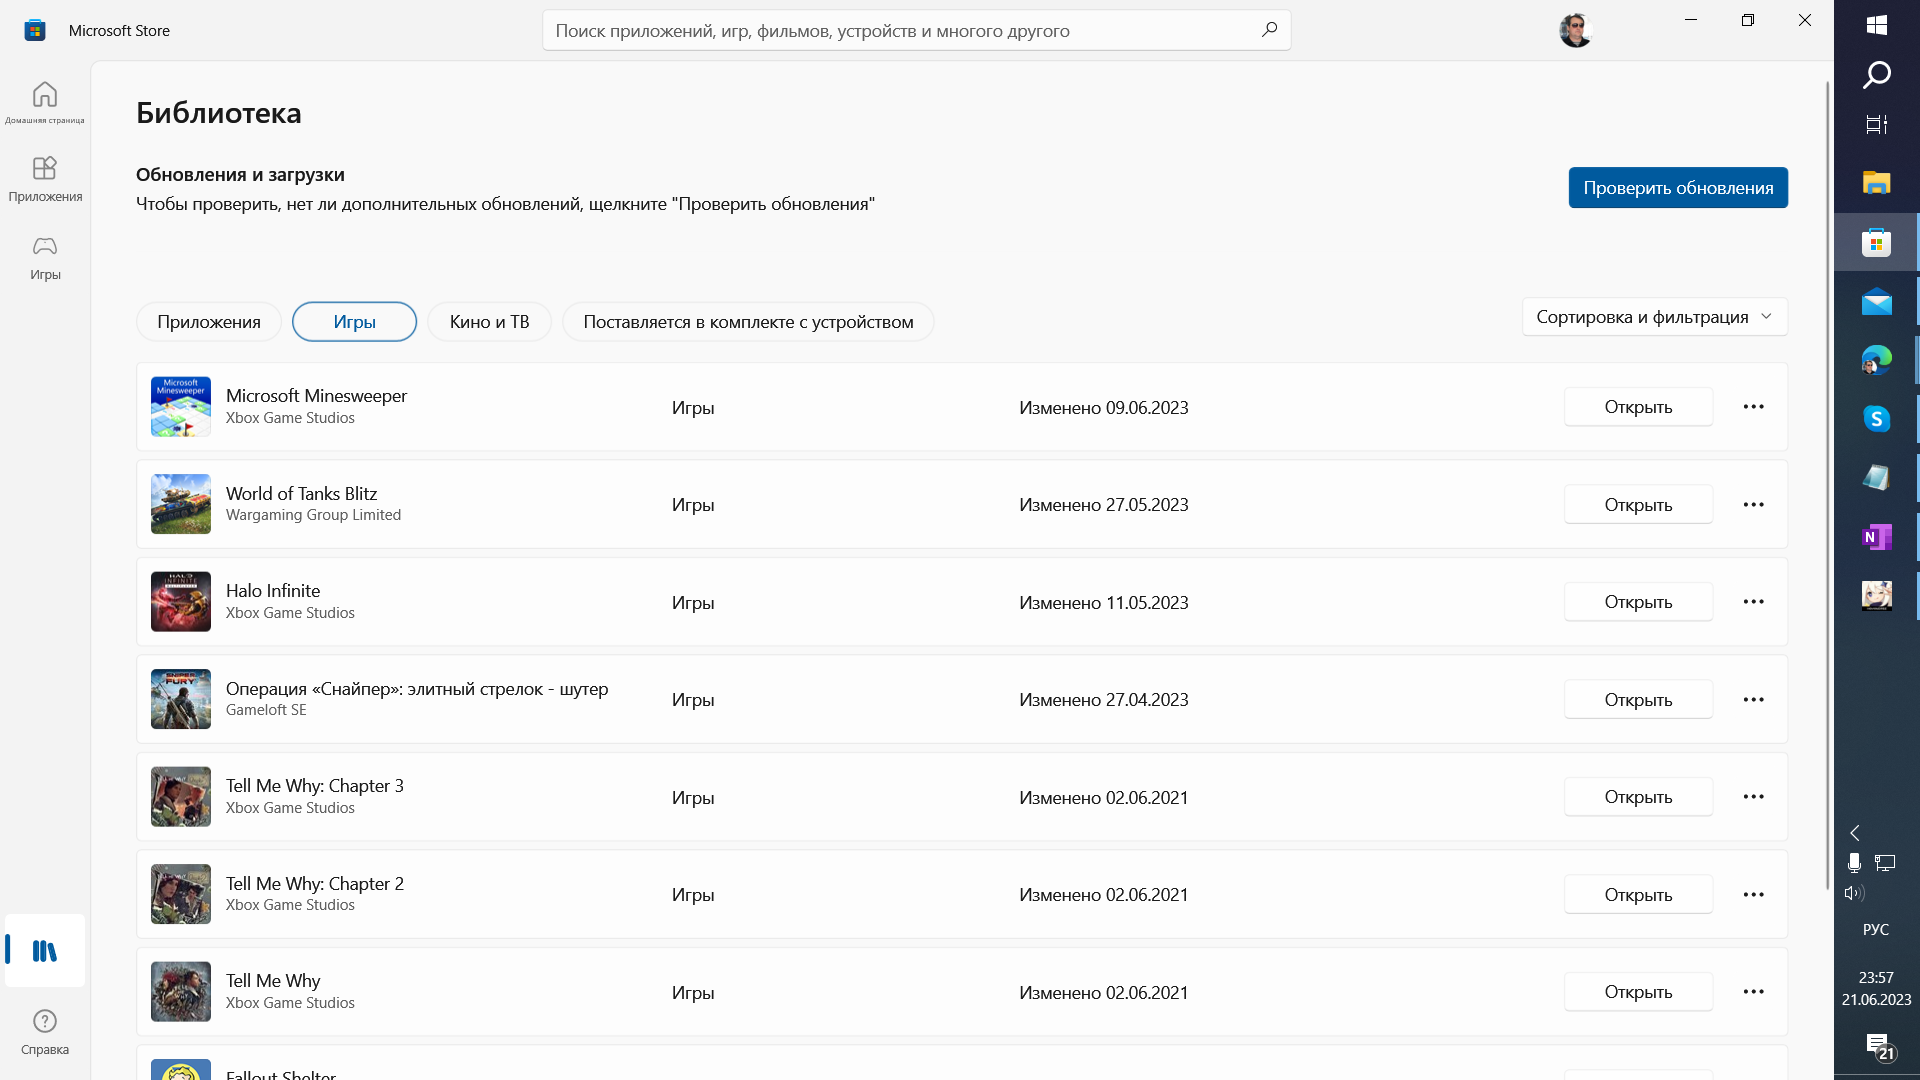Open the Home page sidebar icon
The width and height of the screenshot is (1920, 1080).
pyautogui.click(x=45, y=101)
